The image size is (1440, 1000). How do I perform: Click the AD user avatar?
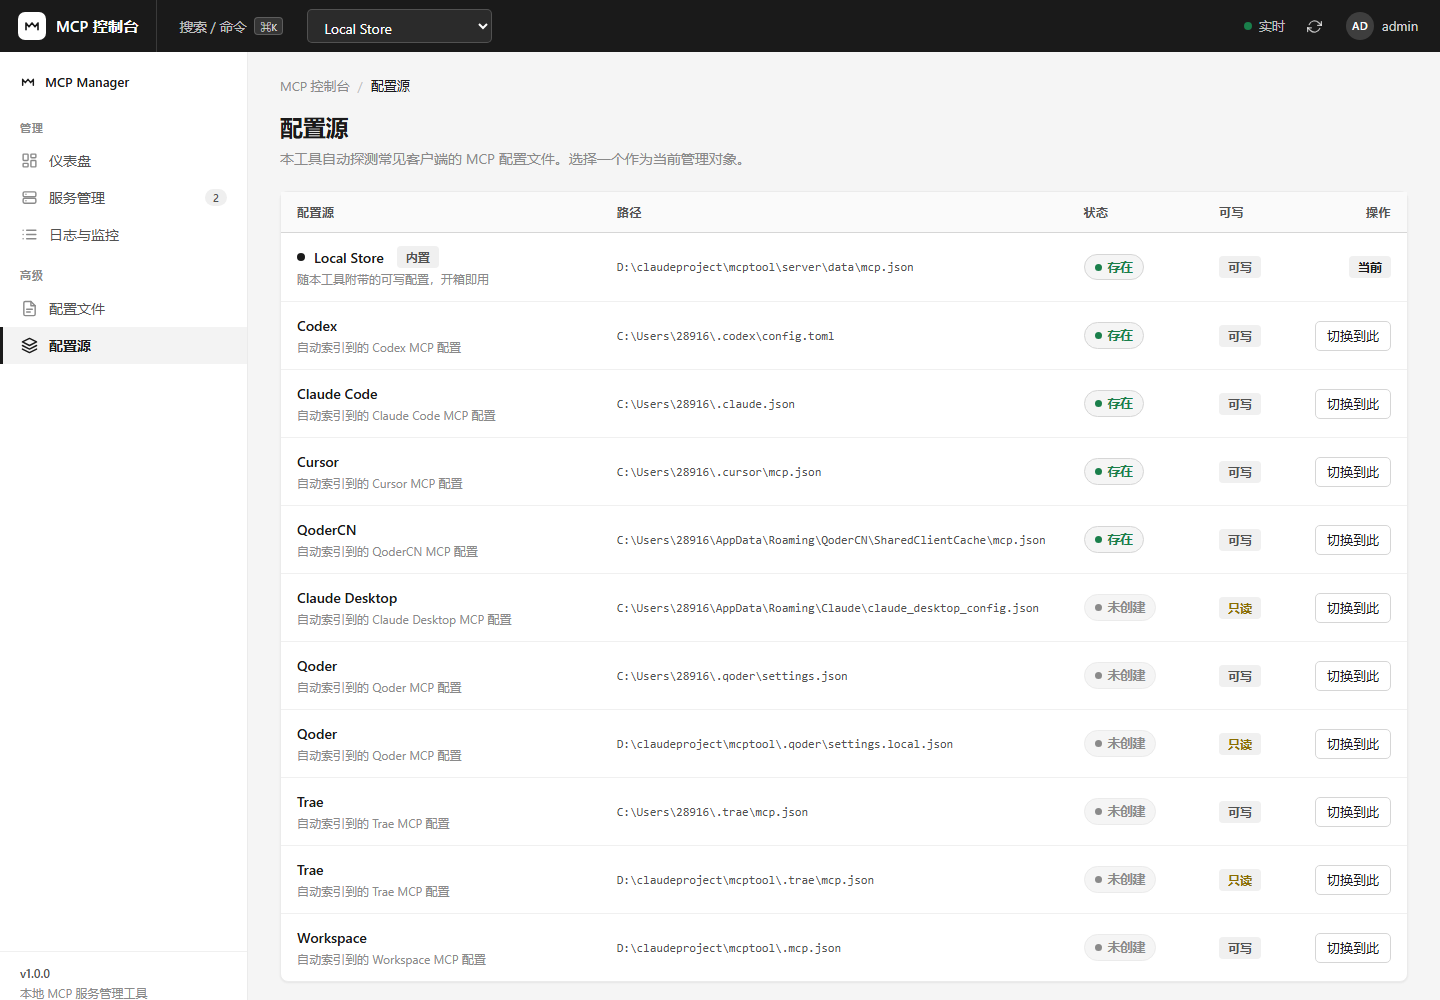[1359, 26]
